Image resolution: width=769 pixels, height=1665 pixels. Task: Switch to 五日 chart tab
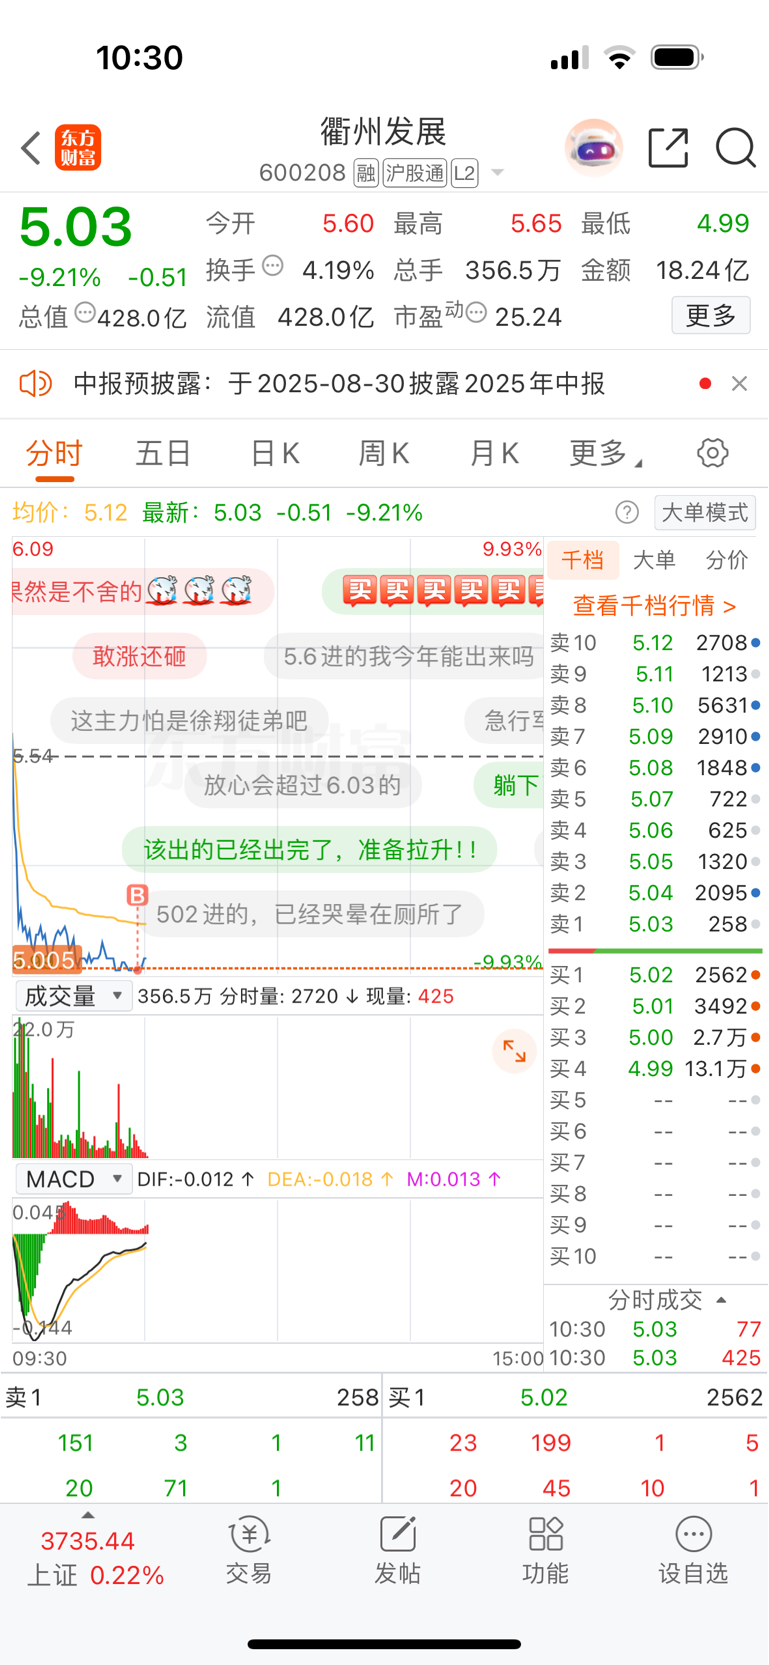pos(163,453)
